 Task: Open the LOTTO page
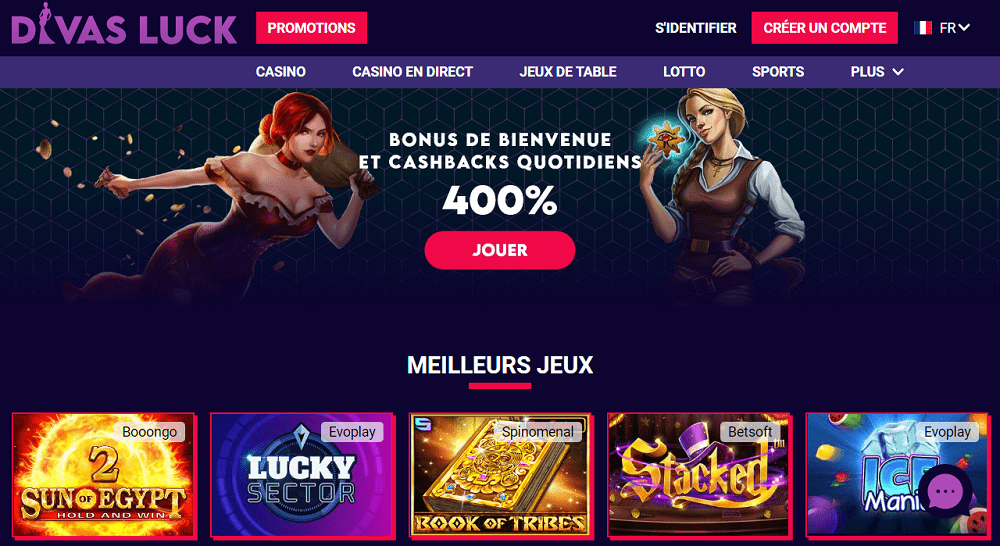pyautogui.click(x=684, y=72)
